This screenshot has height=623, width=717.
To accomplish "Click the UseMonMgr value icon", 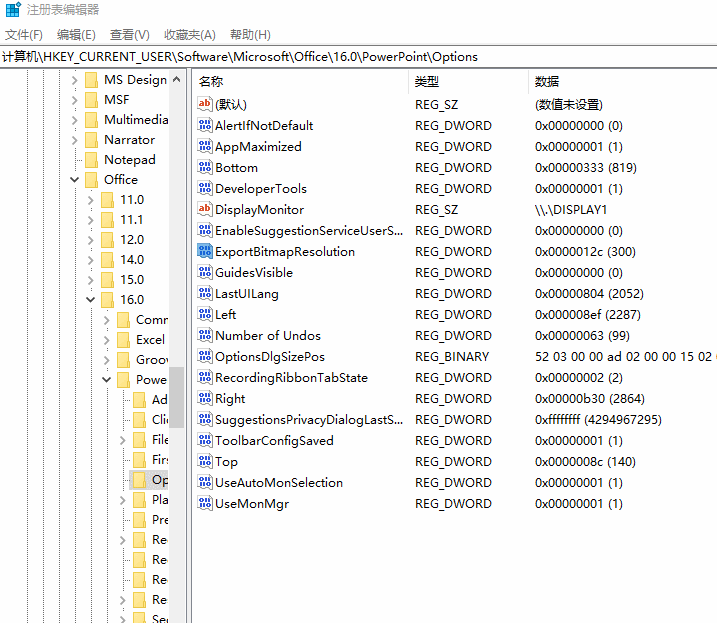I will (x=205, y=503).
